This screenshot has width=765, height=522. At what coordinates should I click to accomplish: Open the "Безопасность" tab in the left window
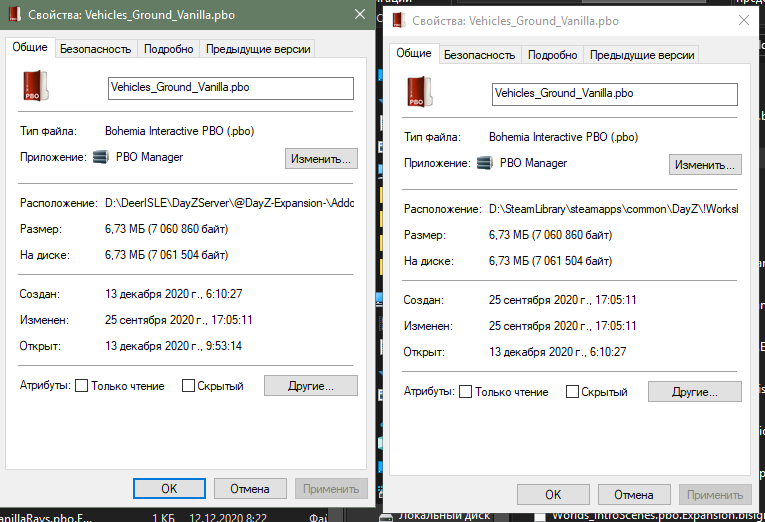click(96, 49)
